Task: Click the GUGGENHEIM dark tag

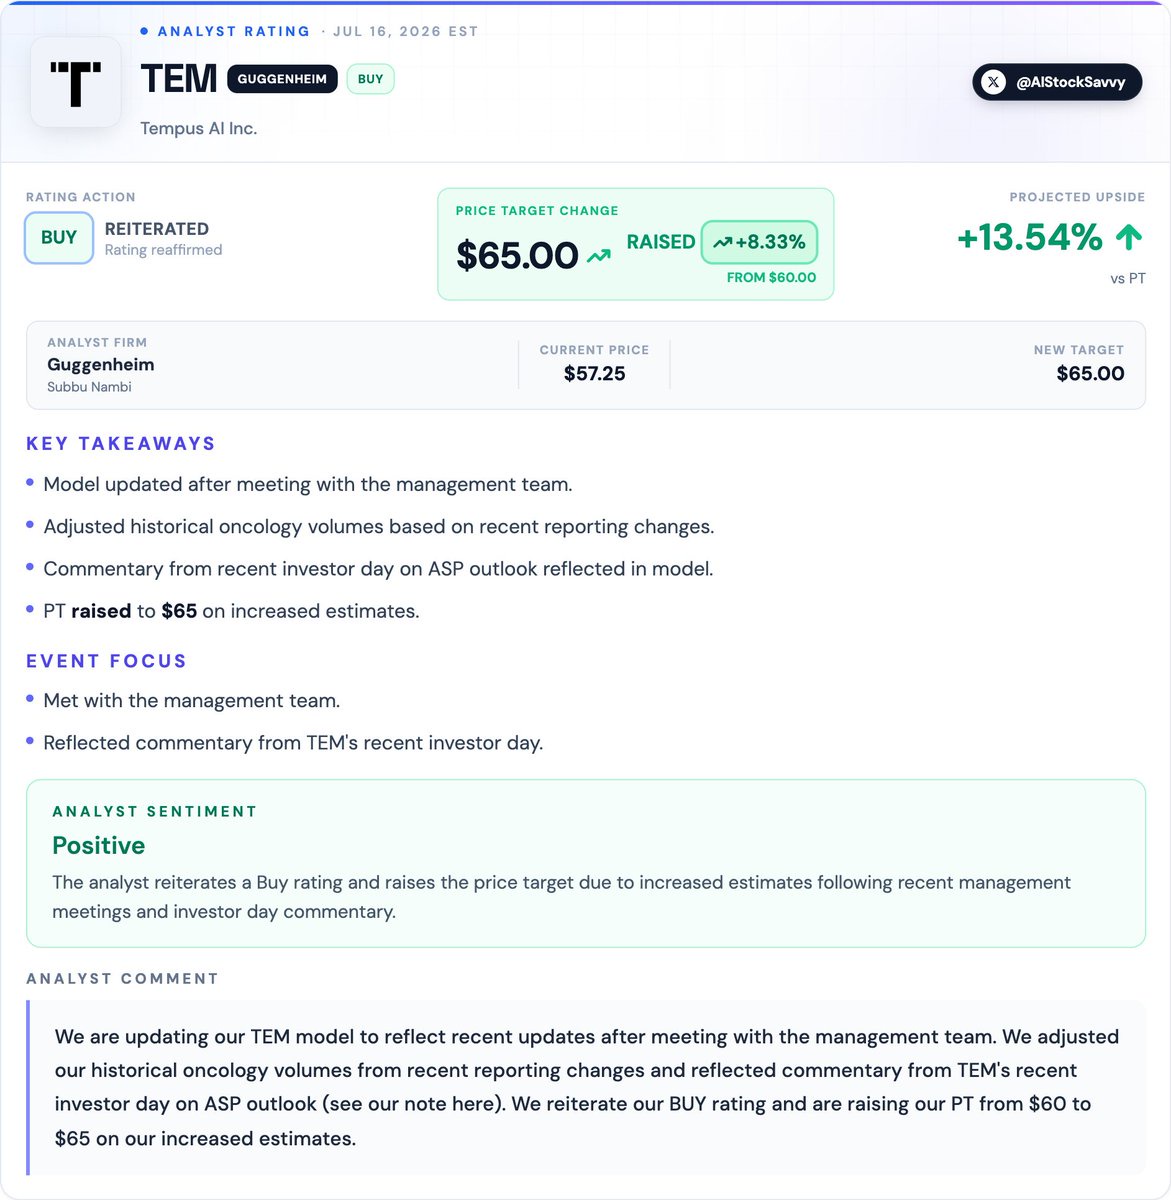Action: [282, 79]
